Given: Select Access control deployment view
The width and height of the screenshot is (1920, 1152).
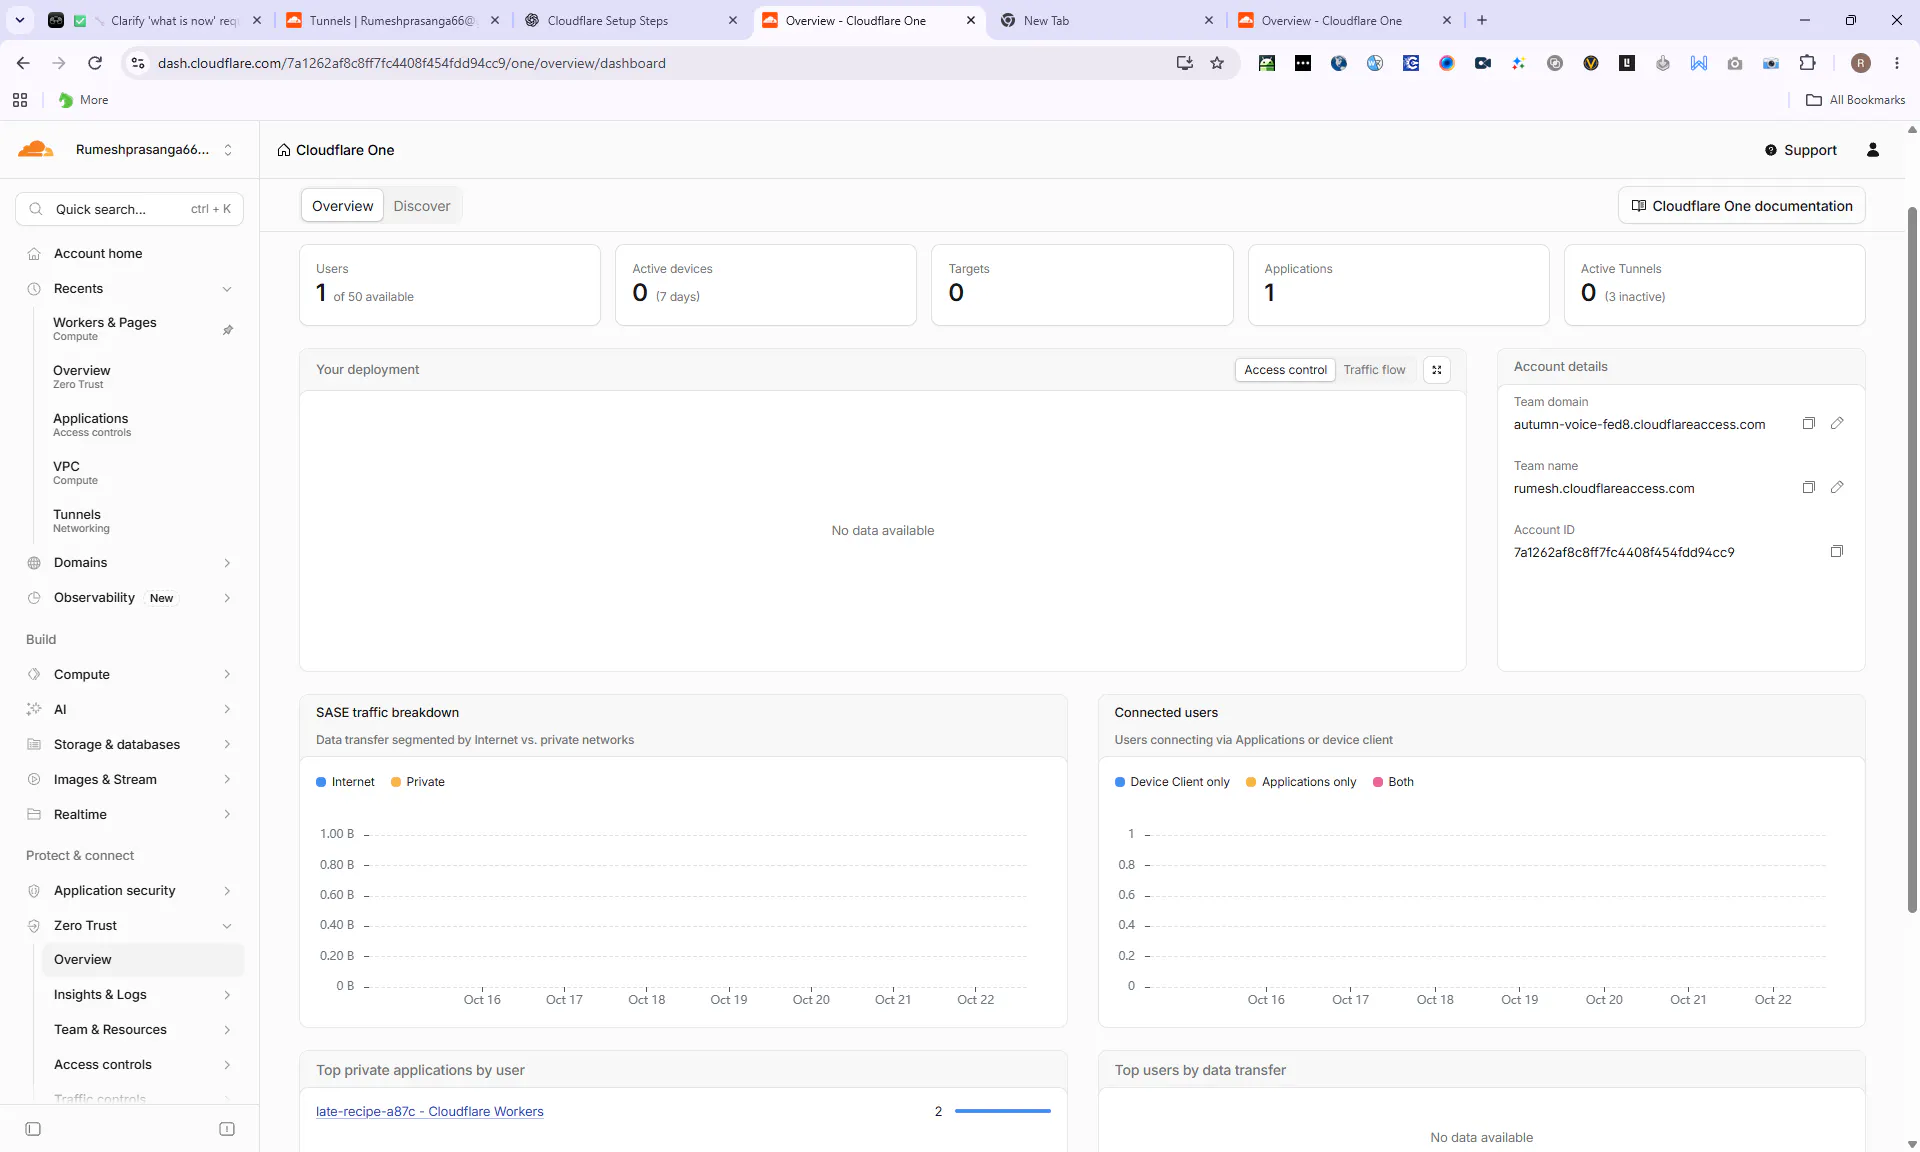Looking at the screenshot, I should pyautogui.click(x=1285, y=370).
